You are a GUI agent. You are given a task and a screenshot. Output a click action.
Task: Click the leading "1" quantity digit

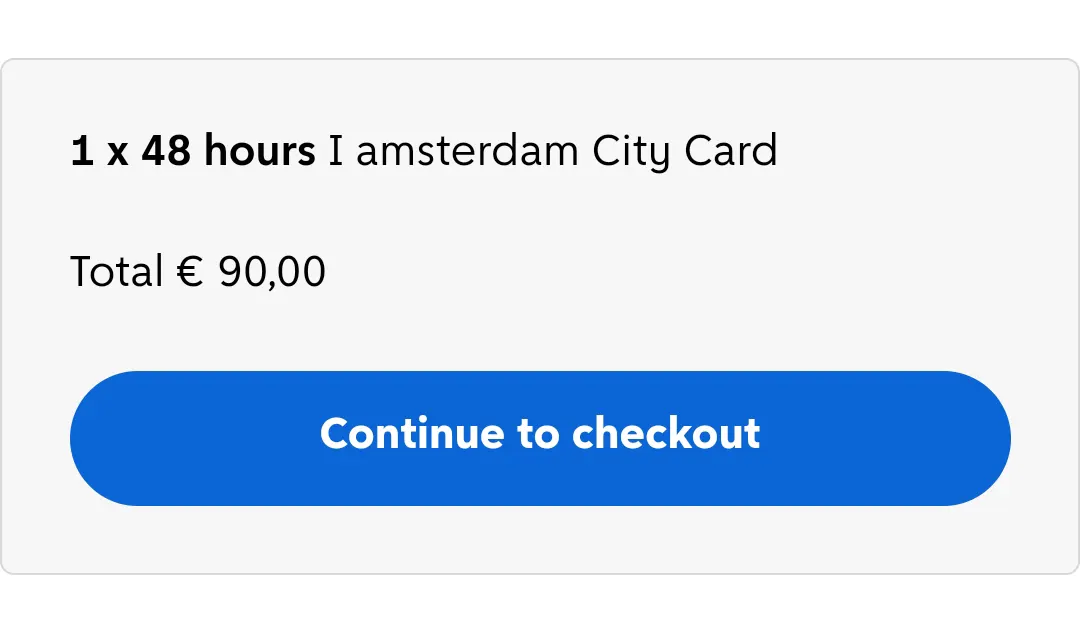pyautogui.click(x=82, y=152)
